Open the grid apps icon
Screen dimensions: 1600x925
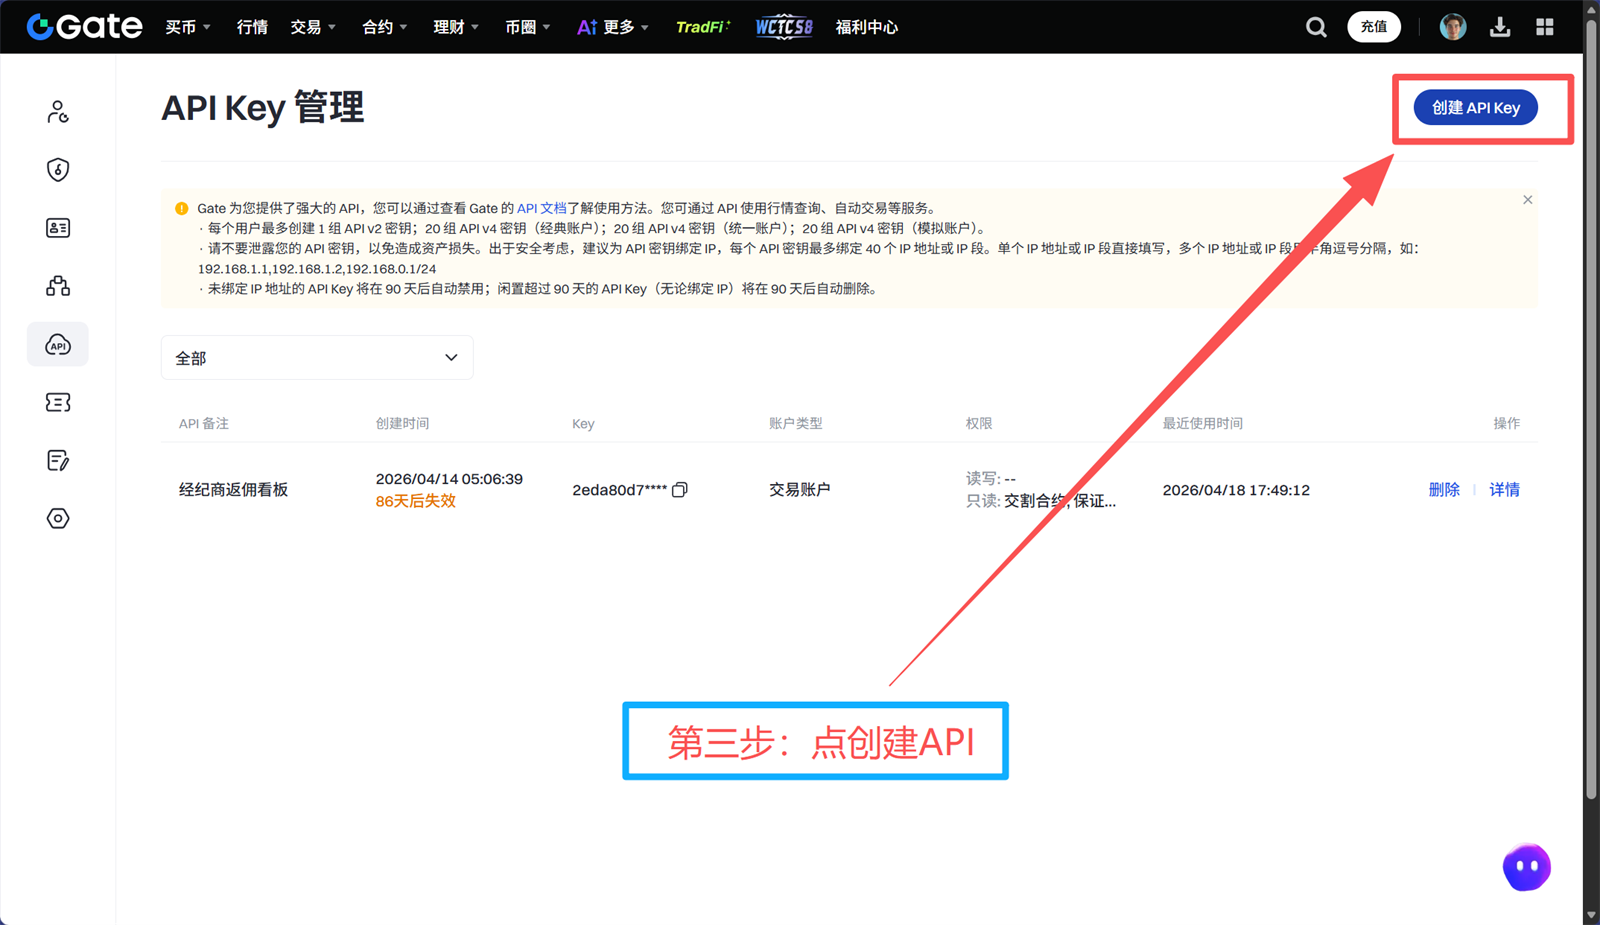(x=1544, y=27)
